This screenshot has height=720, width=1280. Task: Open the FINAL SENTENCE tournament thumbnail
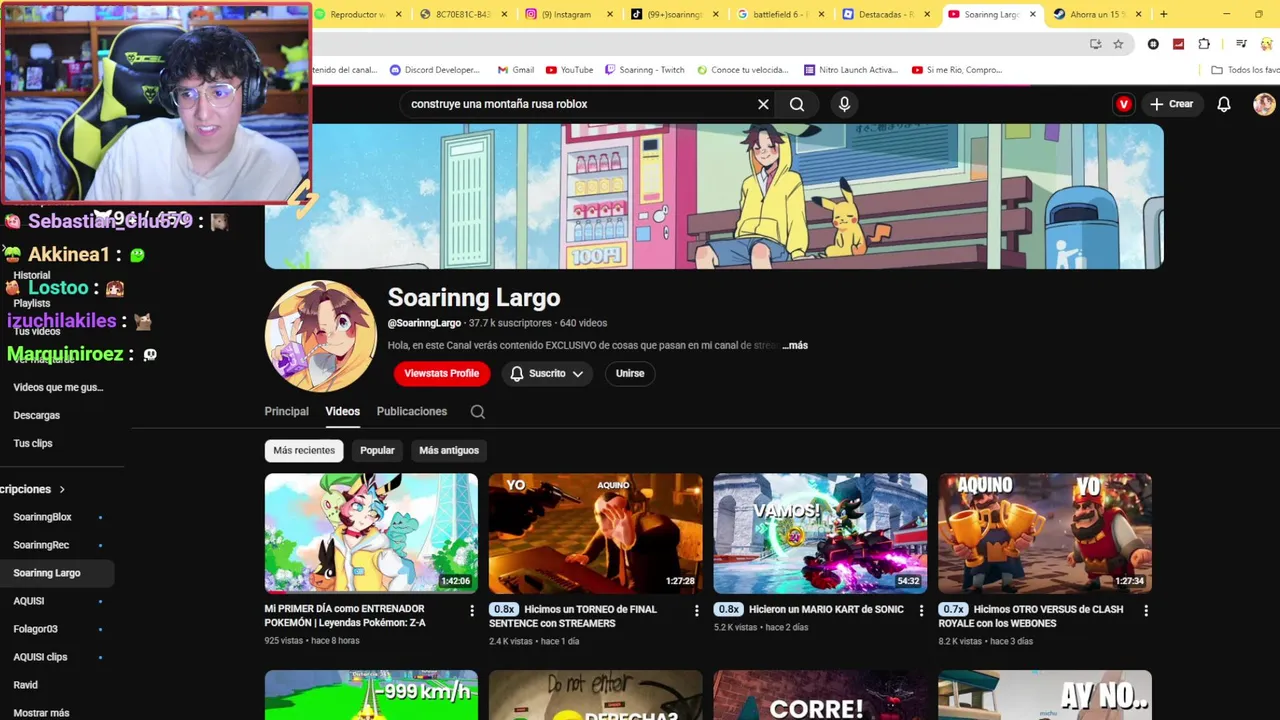(x=596, y=533)
